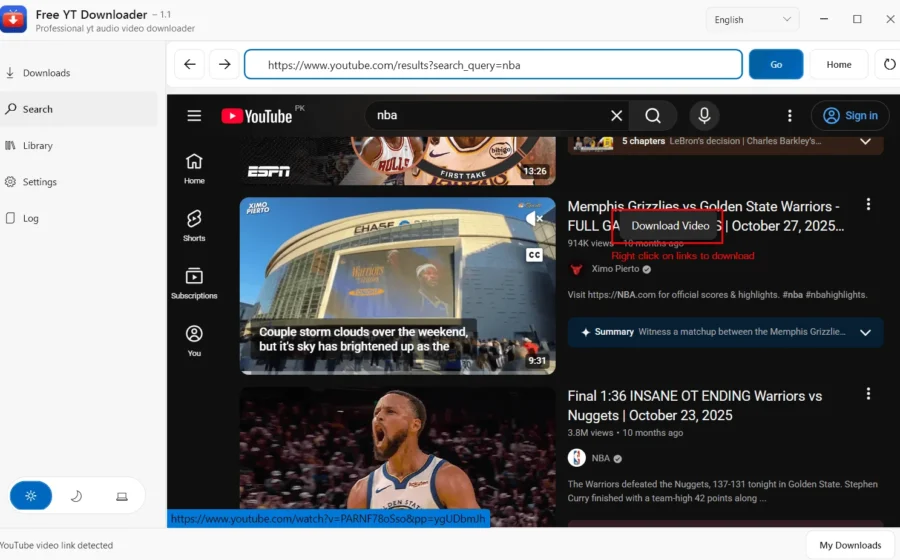Click the Home button in toolbar
The width and height of the screenshot is (900, 560).
pyautogui.click(x=839, y=64)
